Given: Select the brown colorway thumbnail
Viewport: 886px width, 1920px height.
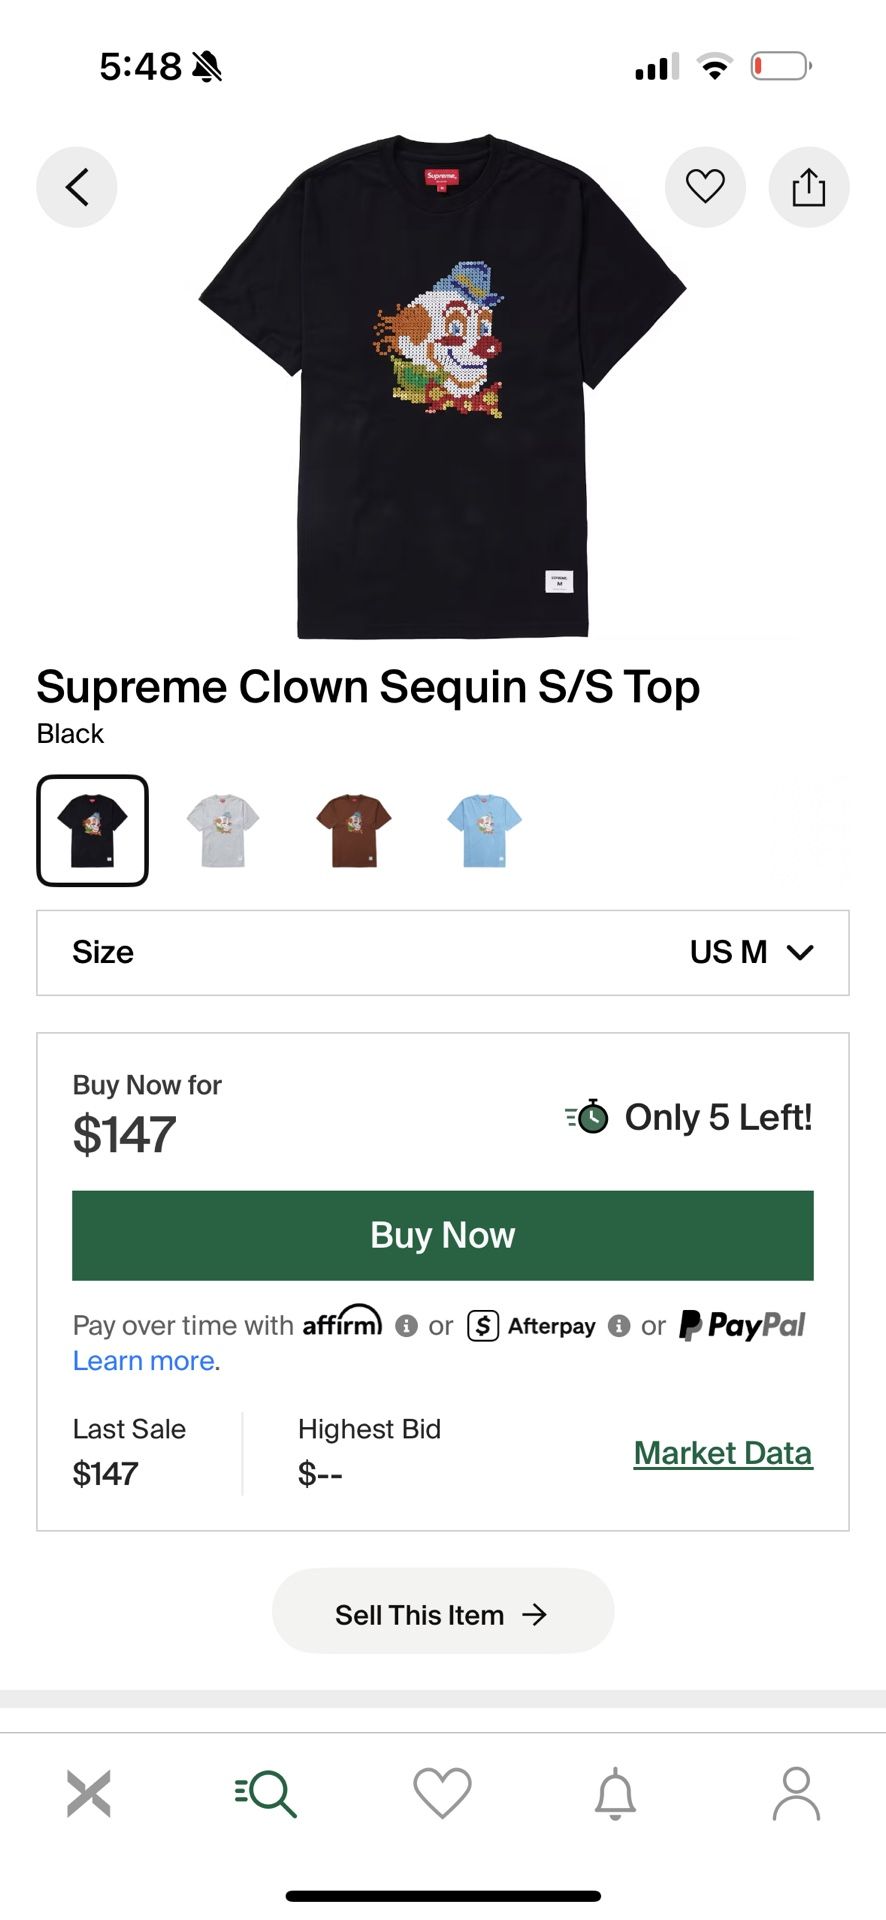Looking at the screenshot, I should click(x=353, y=830).
